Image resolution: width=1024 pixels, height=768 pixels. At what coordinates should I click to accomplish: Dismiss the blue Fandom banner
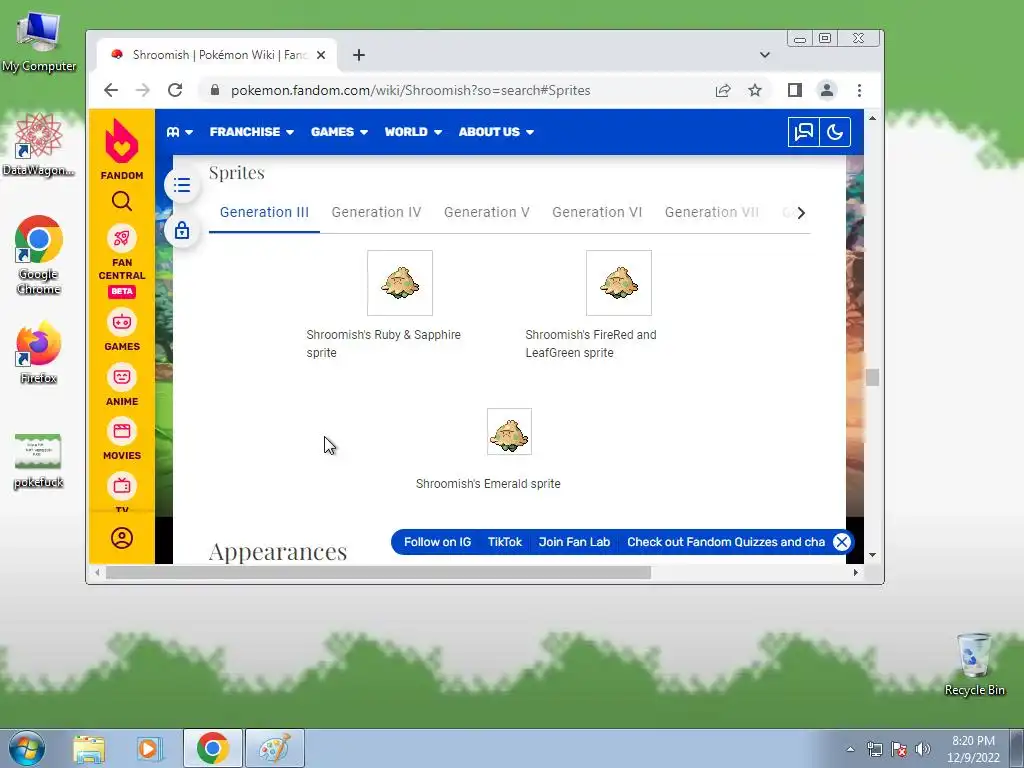[x=842, y=542]
